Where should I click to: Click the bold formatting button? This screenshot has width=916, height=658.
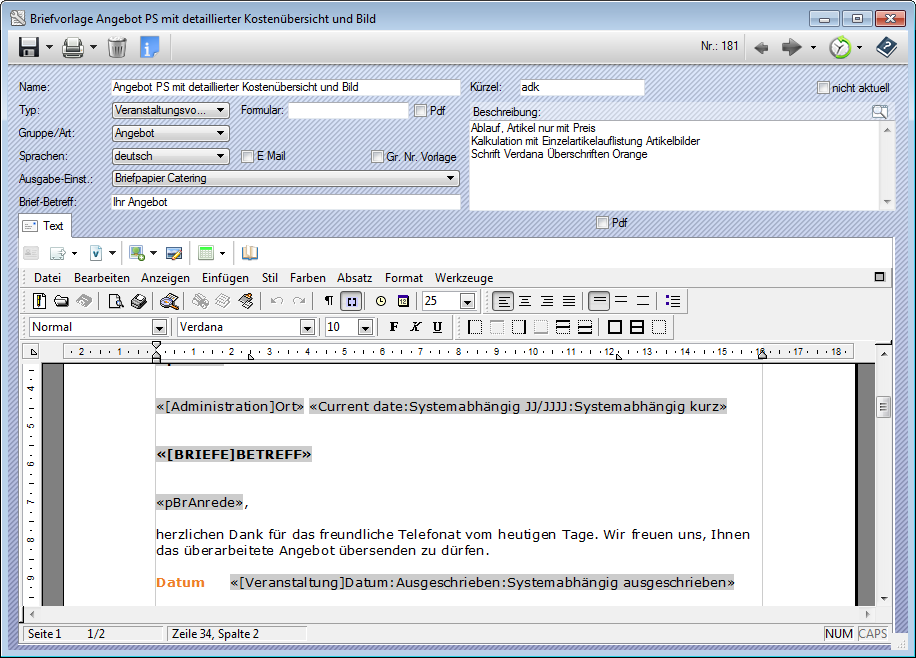coord(394,327)
